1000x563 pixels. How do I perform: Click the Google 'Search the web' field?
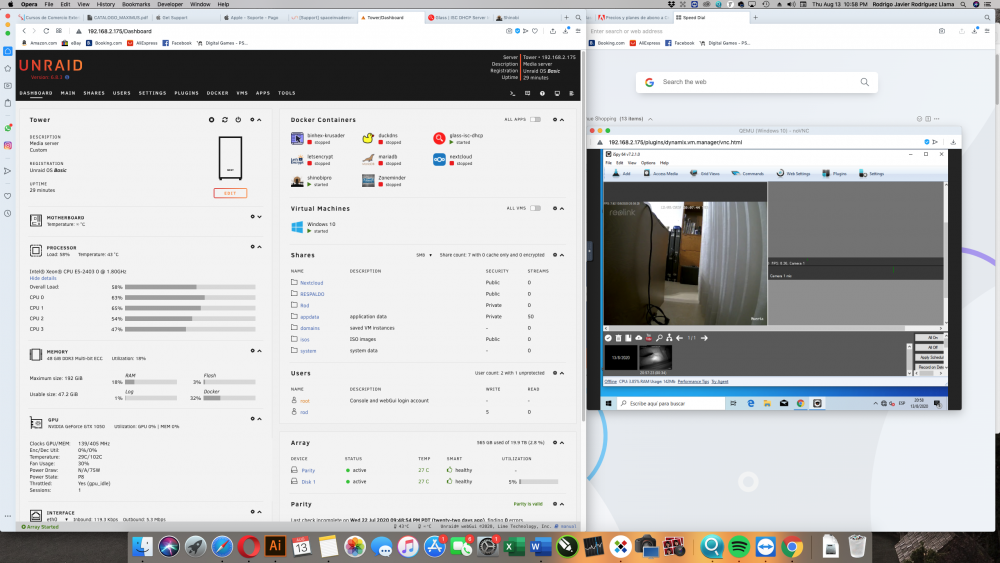pyautogui.click(x=757, y=82)
